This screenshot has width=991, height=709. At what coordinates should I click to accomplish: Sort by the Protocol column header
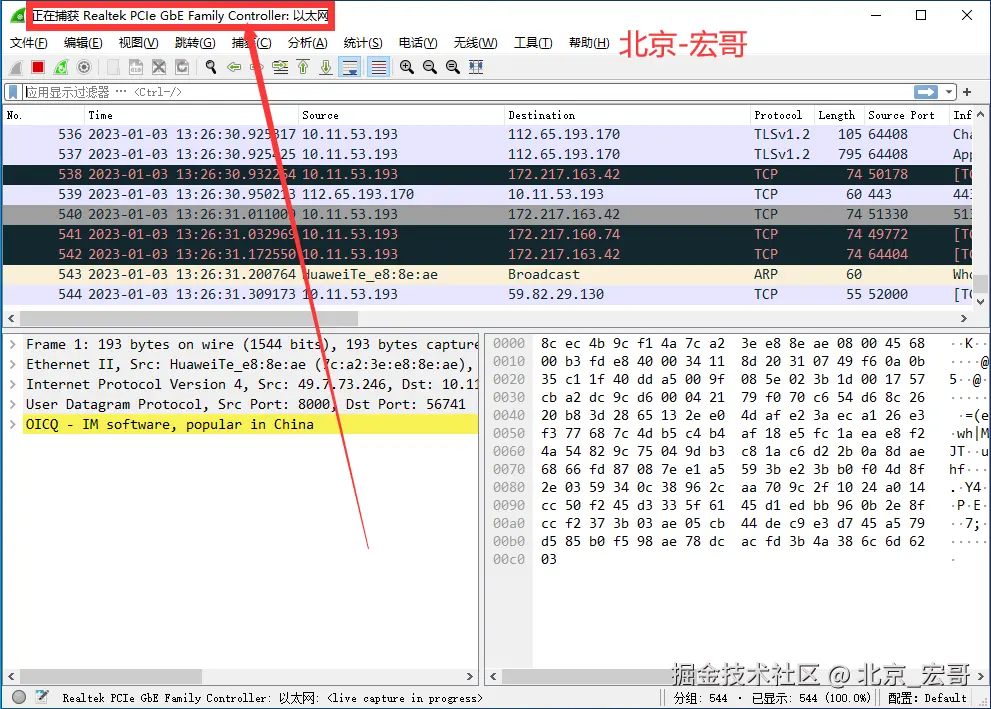click(x=782, y=115)
